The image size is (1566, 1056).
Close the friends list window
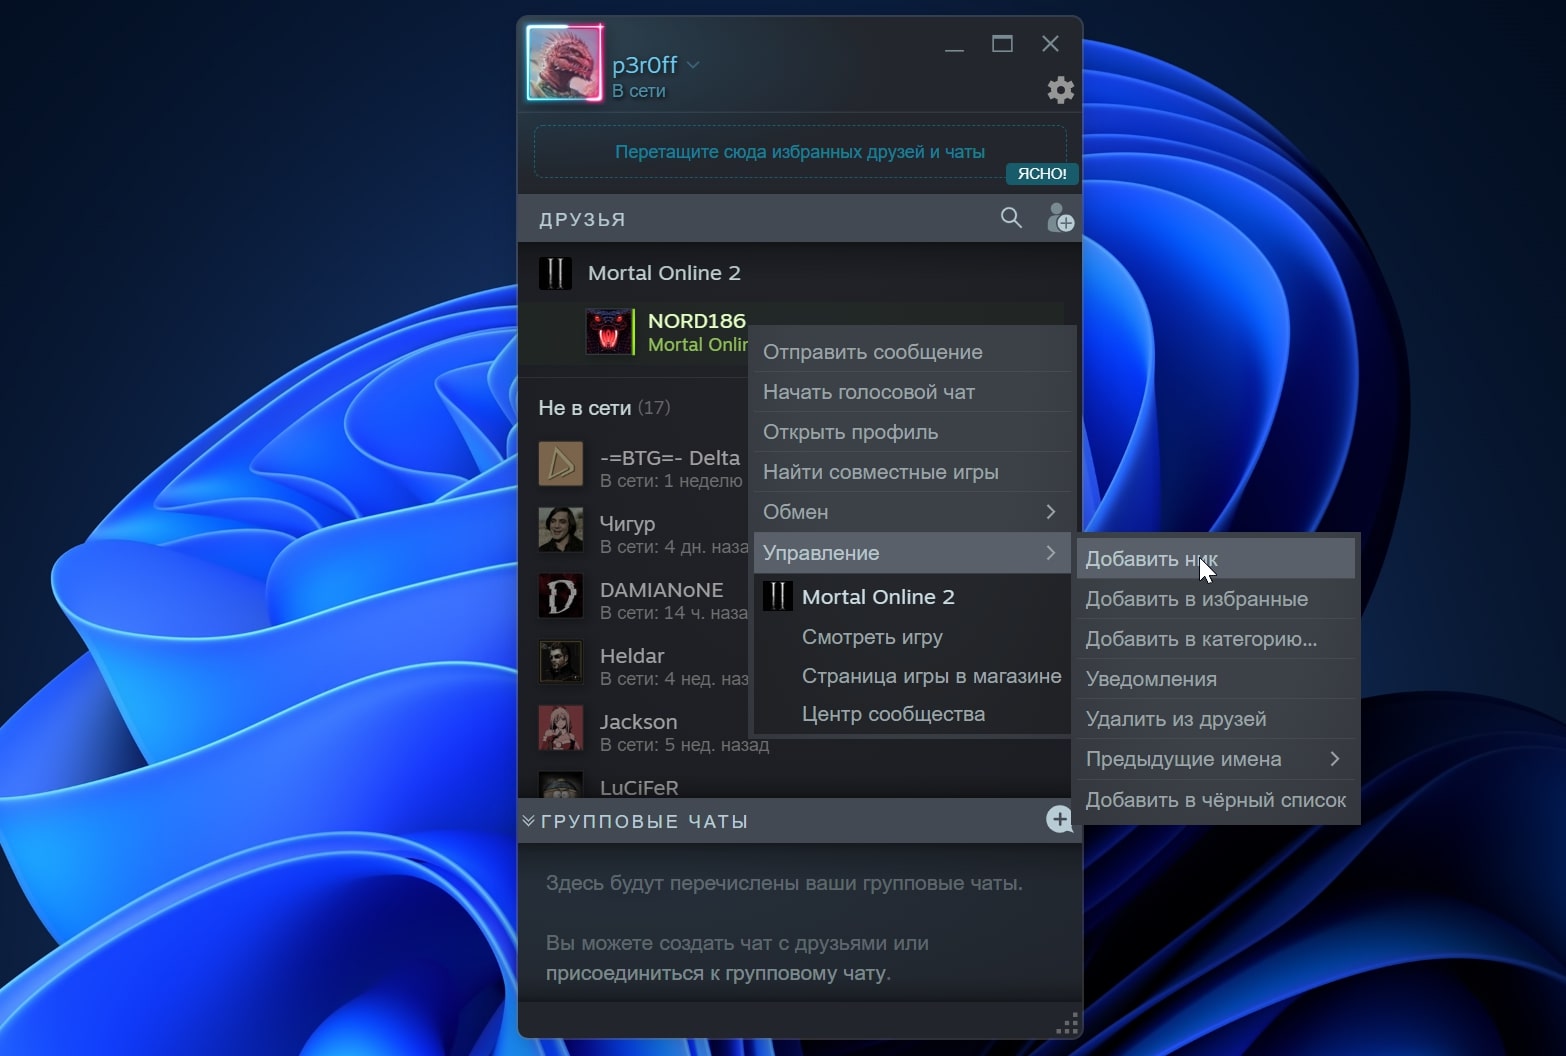(1050, 44)
